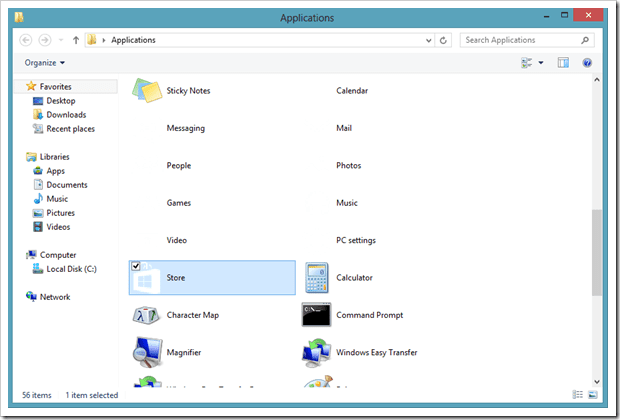
Task: Open the Calculator icon
Action: tap(316, 278)
